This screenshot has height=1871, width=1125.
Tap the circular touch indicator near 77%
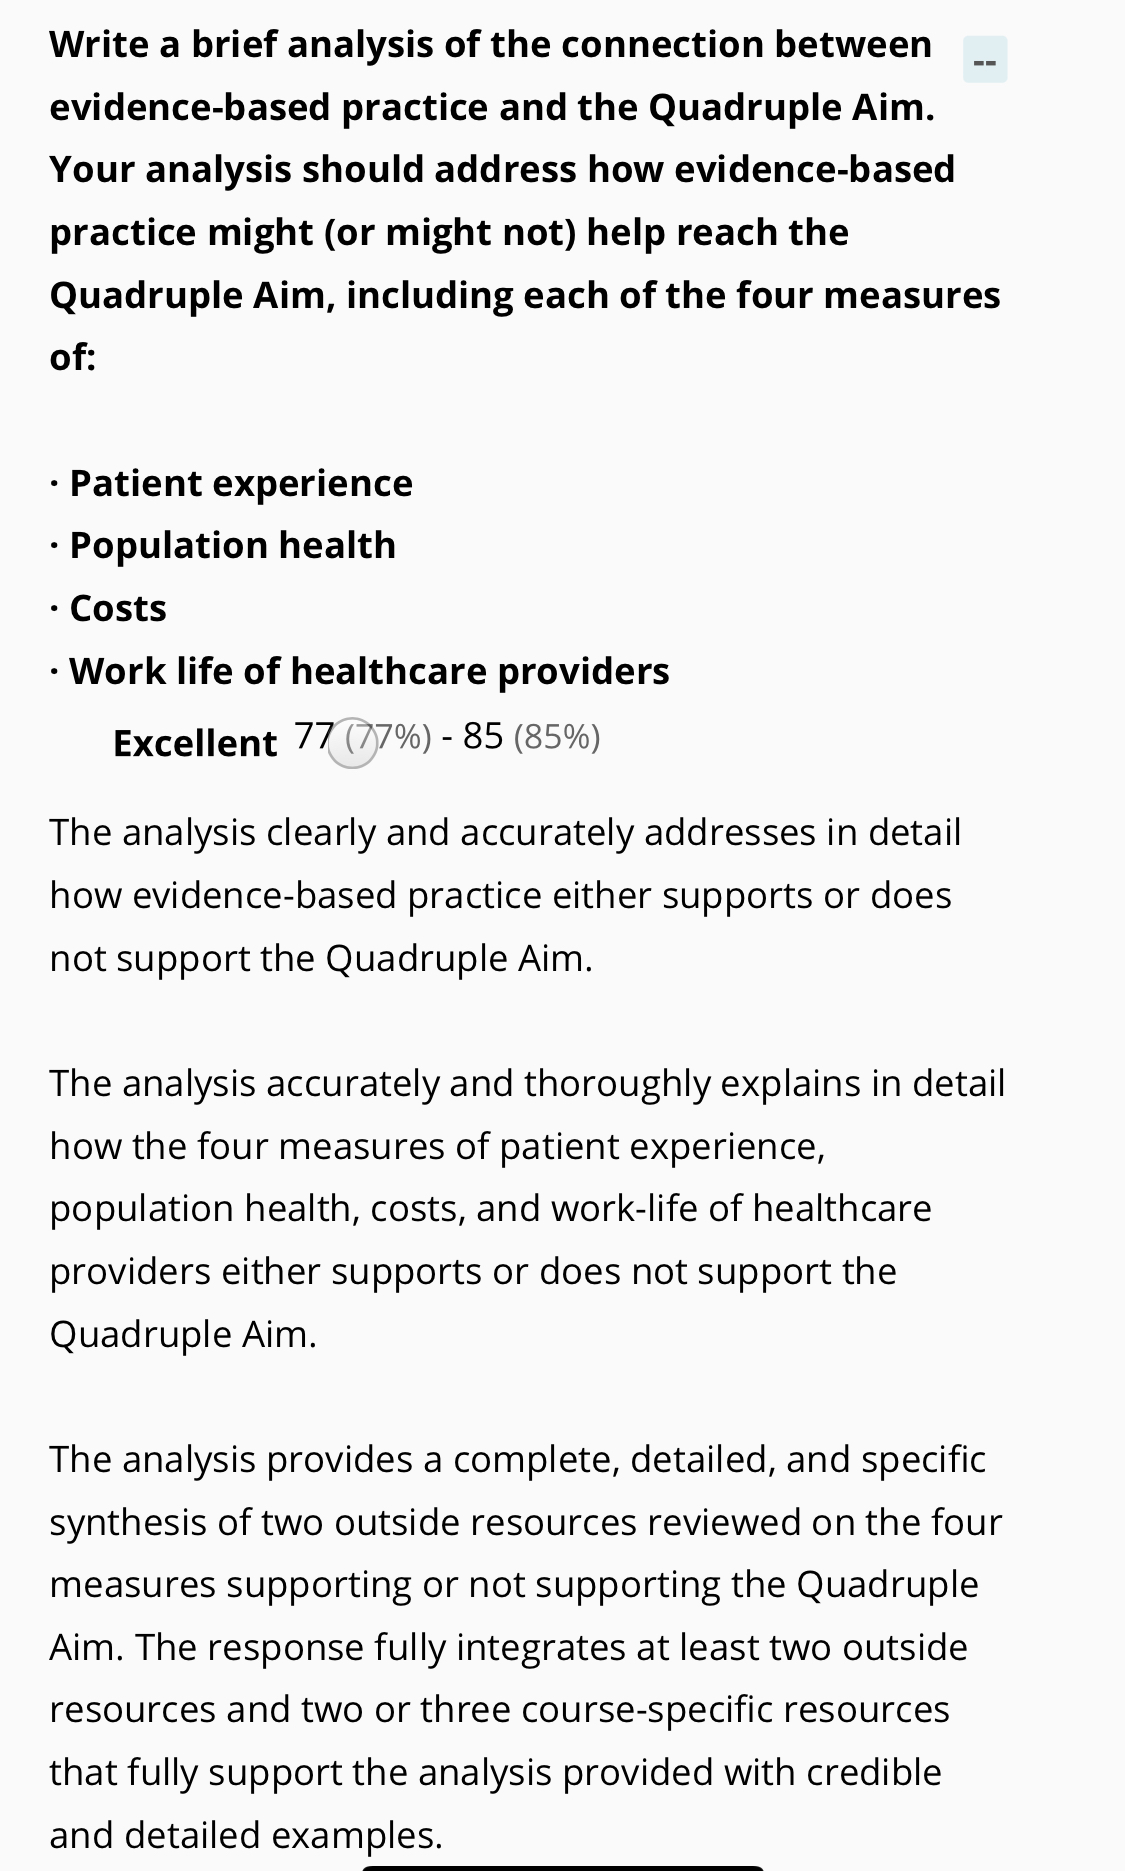point(353,742)
